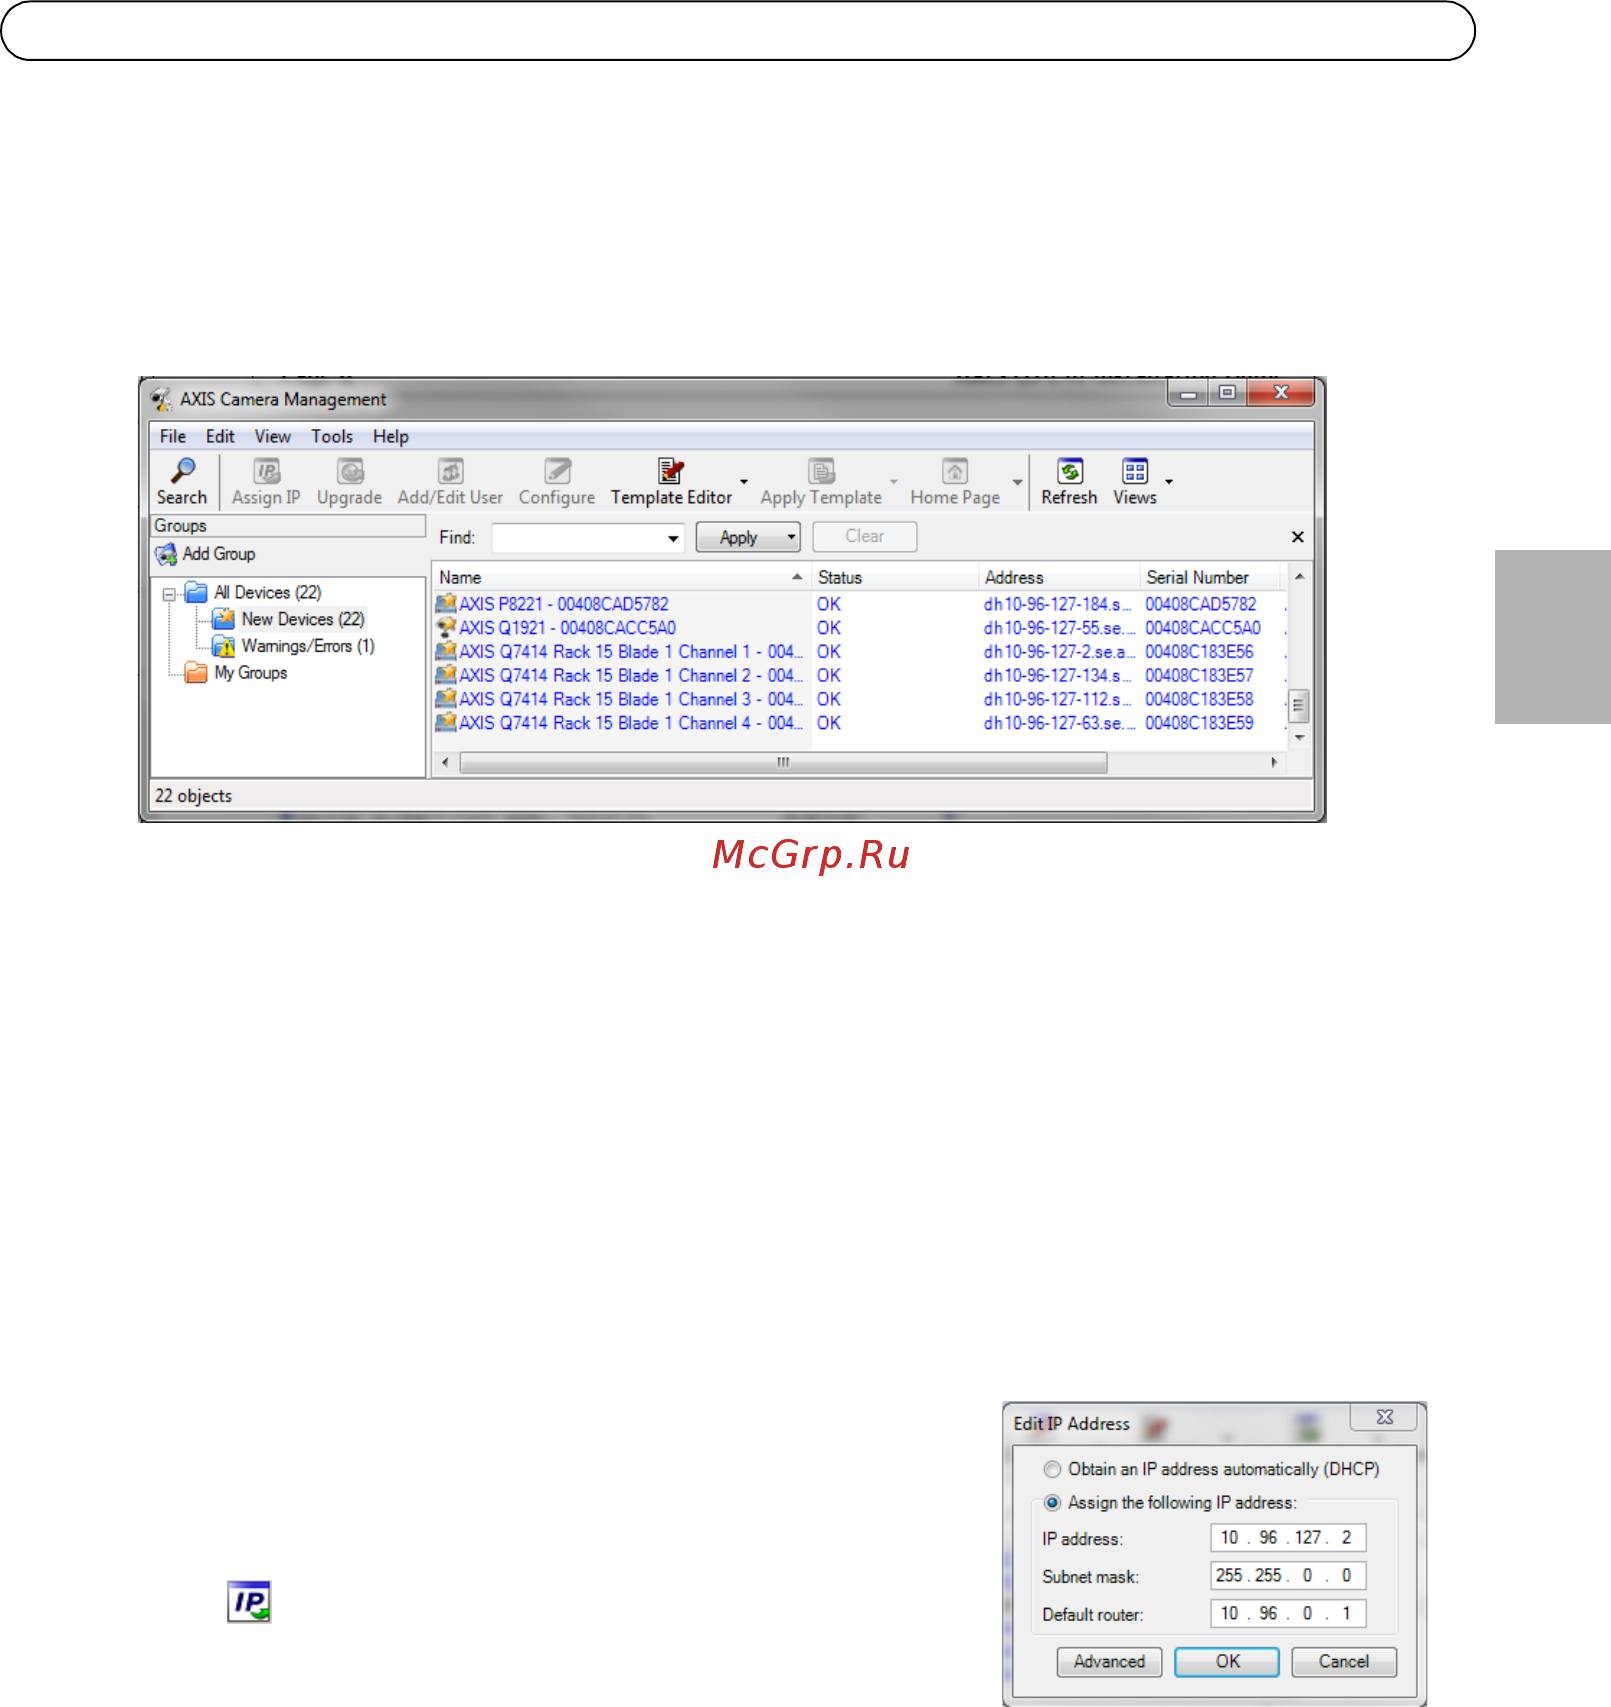Select Warnings/Errors (1) in tree

pyautogui.click(x=294, y=646)
